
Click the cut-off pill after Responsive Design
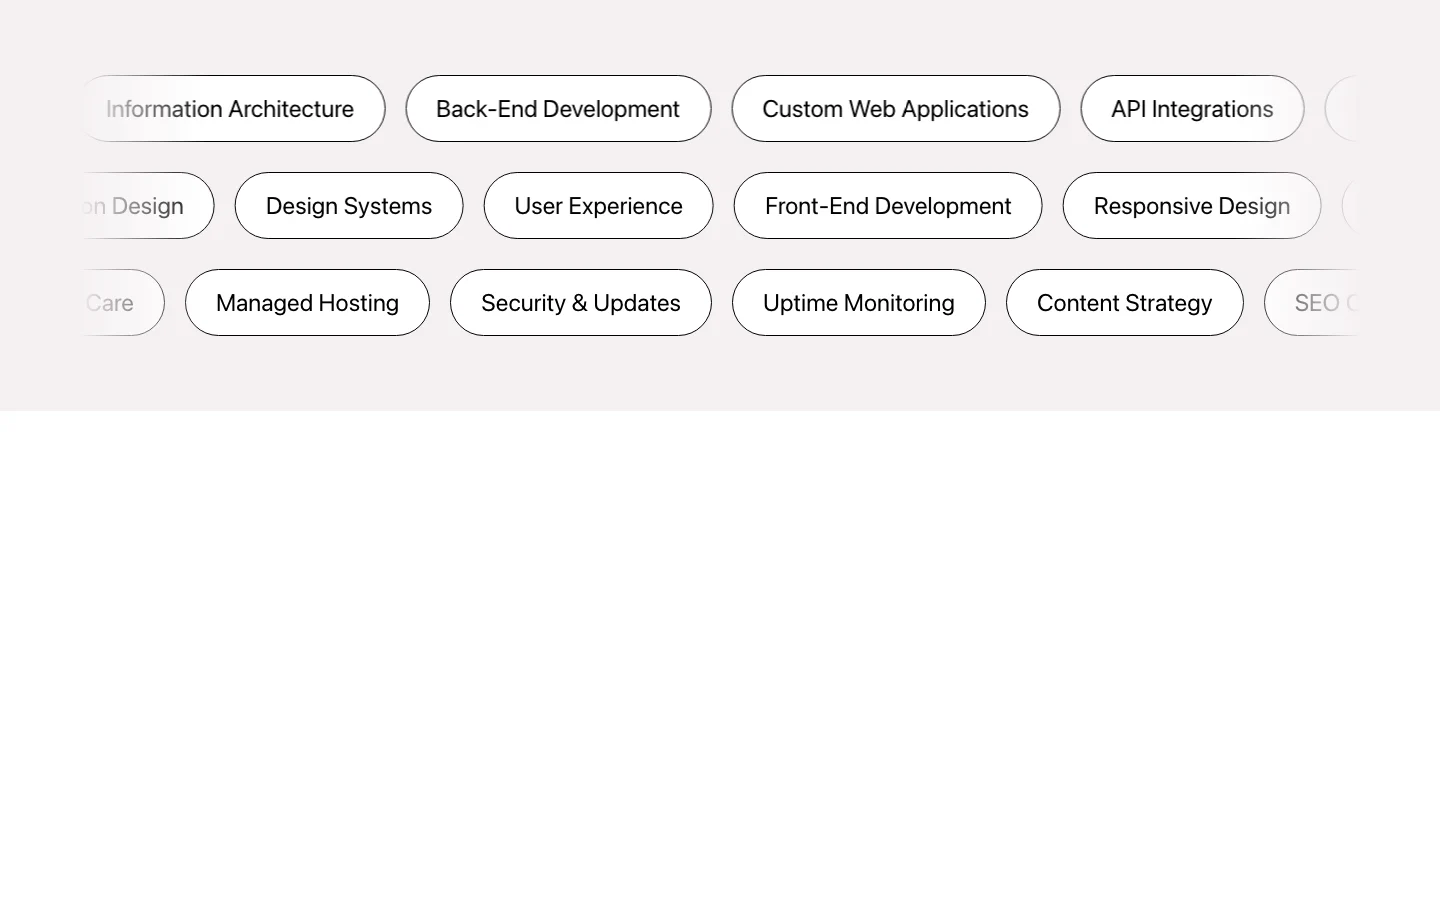click(1349, 205)
